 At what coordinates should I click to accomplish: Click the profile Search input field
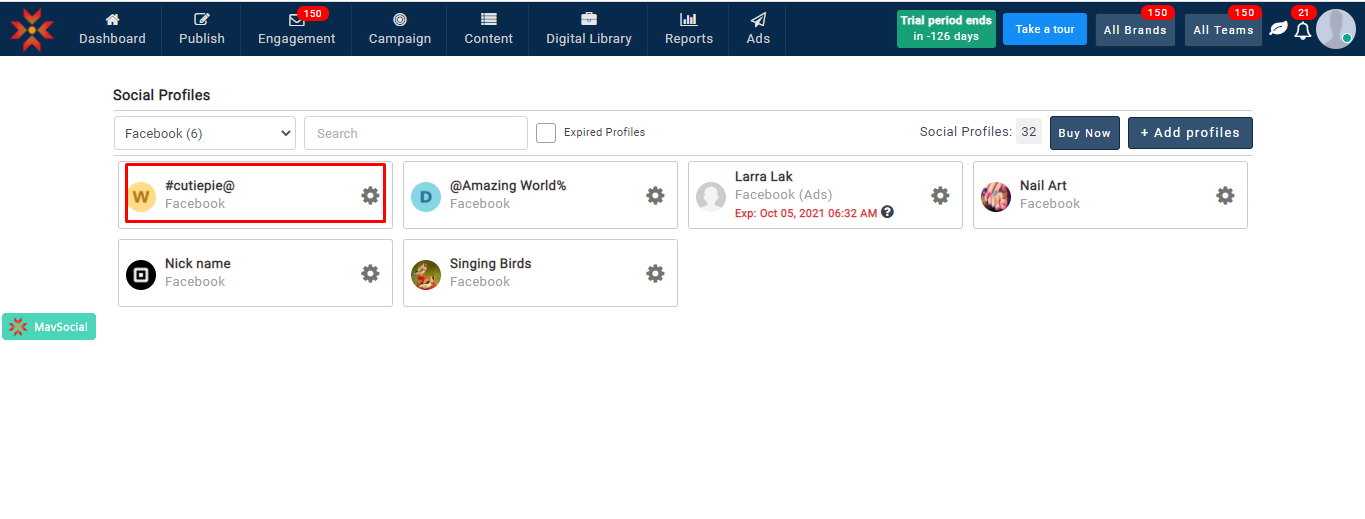tap(415, 133)
